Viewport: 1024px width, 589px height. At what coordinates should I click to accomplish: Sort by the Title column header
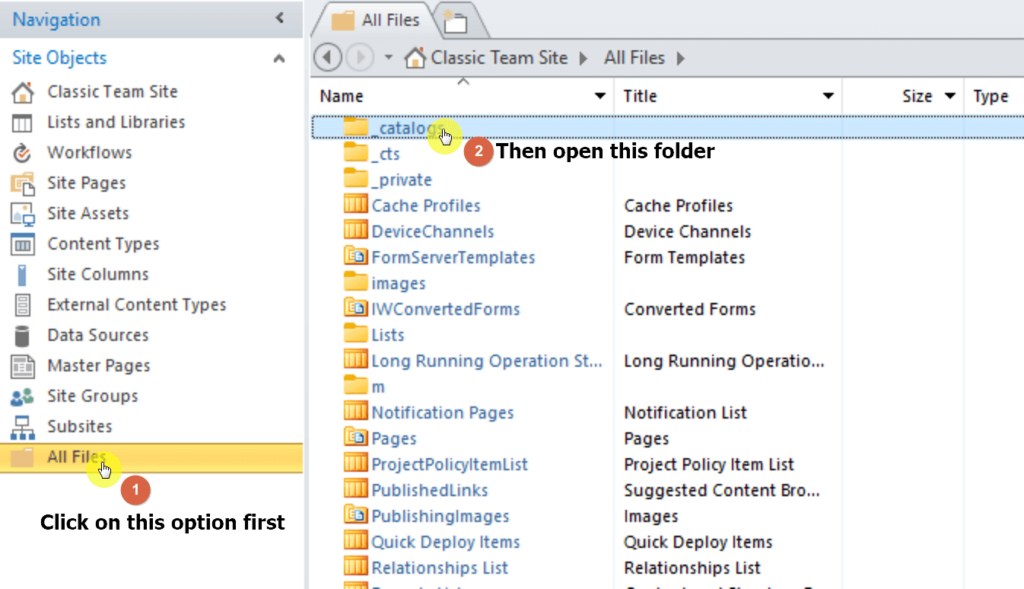[x=640, y=96]
